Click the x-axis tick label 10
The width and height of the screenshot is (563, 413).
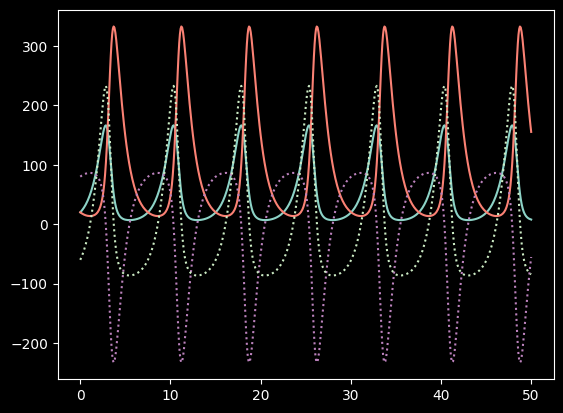tap(171, 395)
